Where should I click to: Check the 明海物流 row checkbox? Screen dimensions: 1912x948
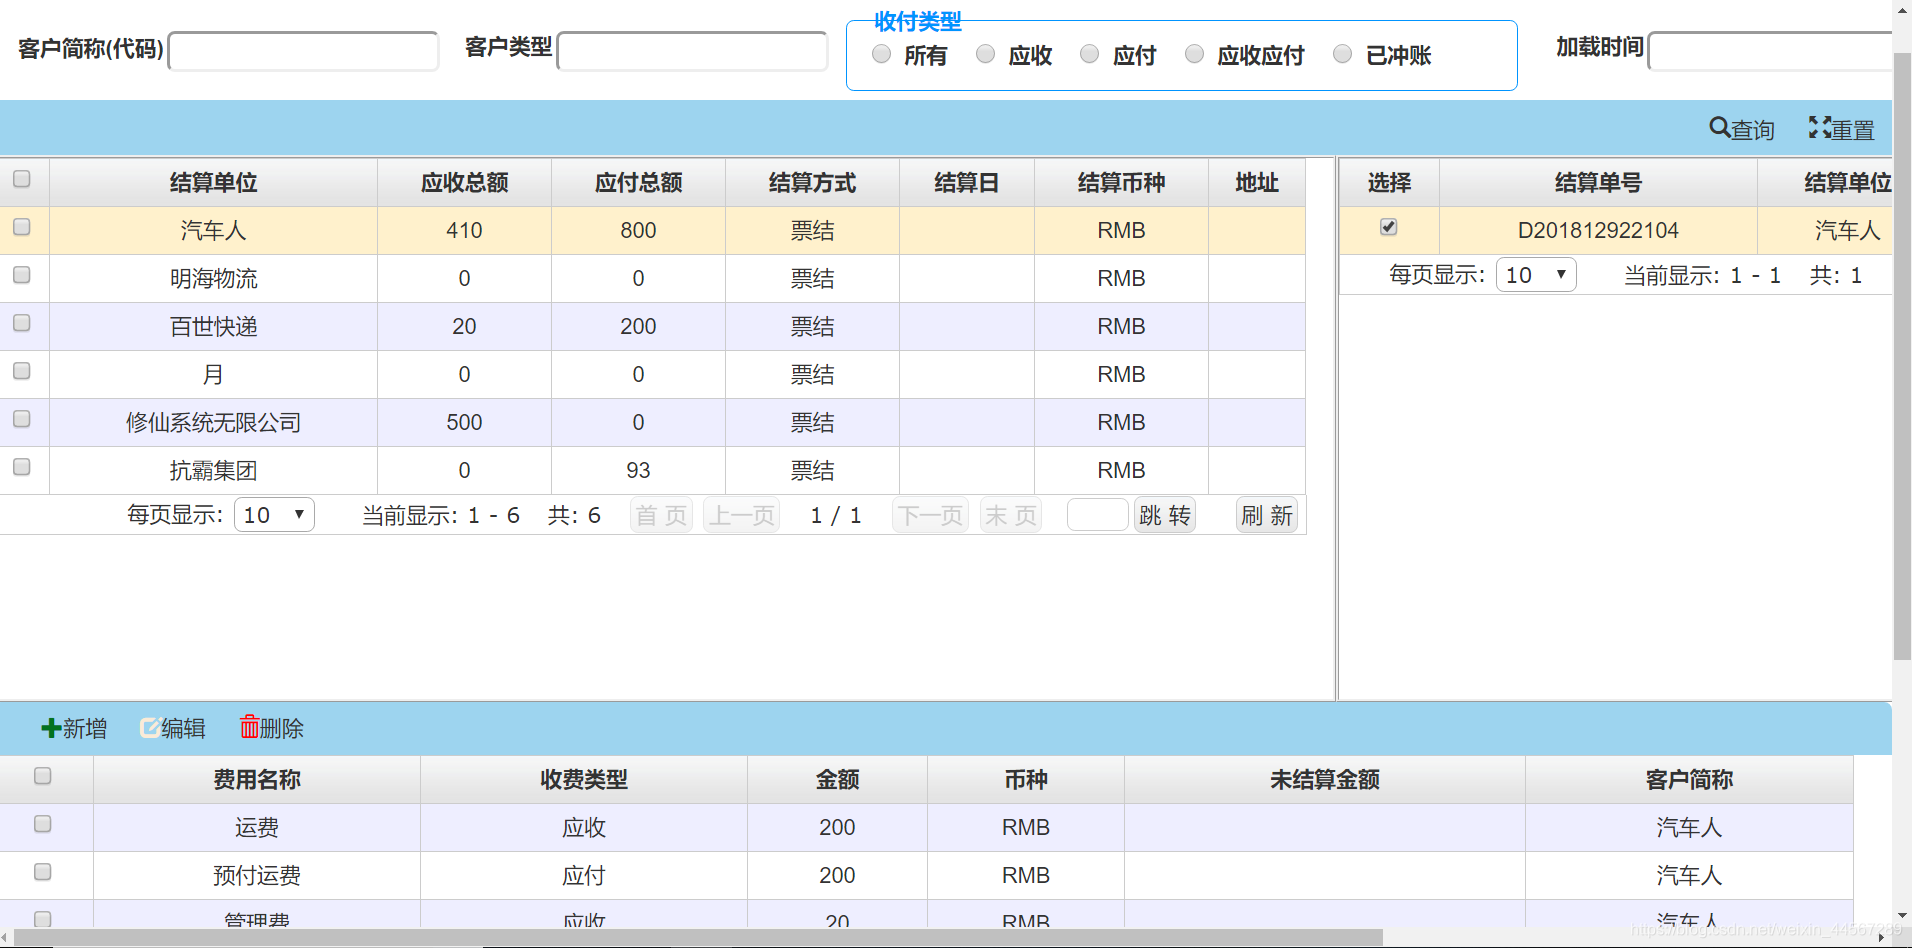tap(22, 275)
